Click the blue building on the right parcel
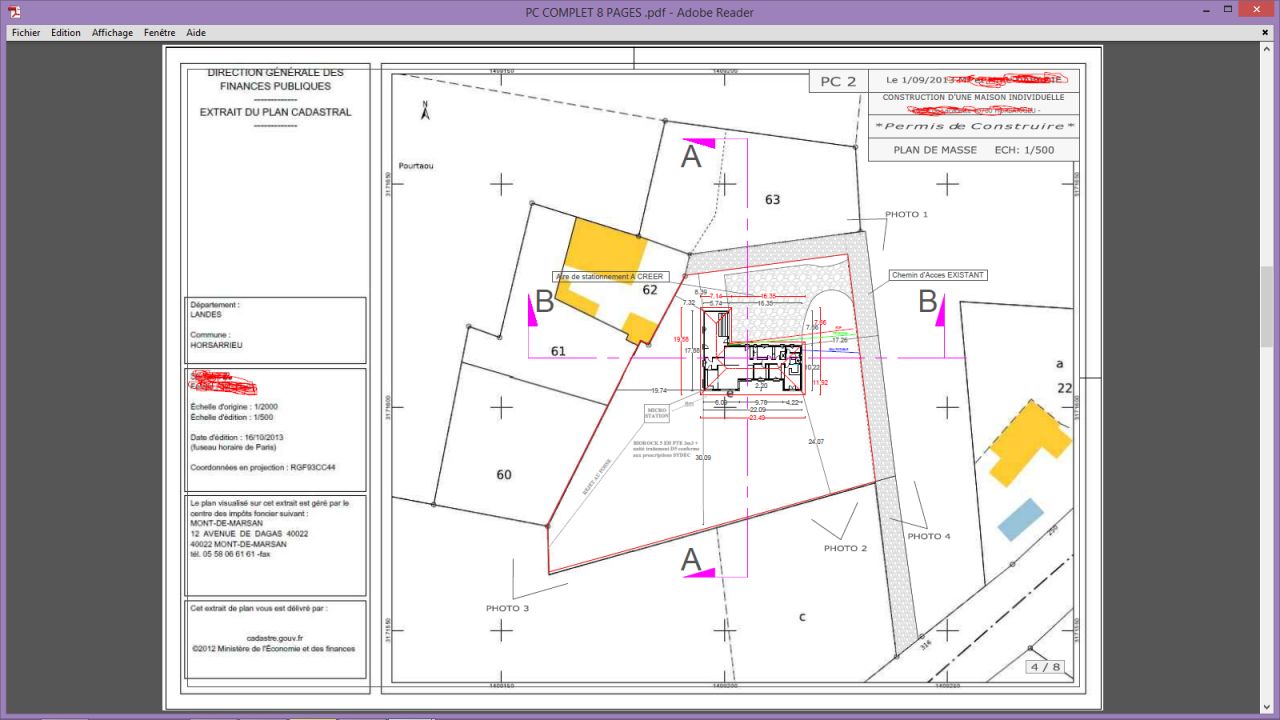Image resolution: width=1280 pixels, height=720 pixels. (x=1021, y=519)
